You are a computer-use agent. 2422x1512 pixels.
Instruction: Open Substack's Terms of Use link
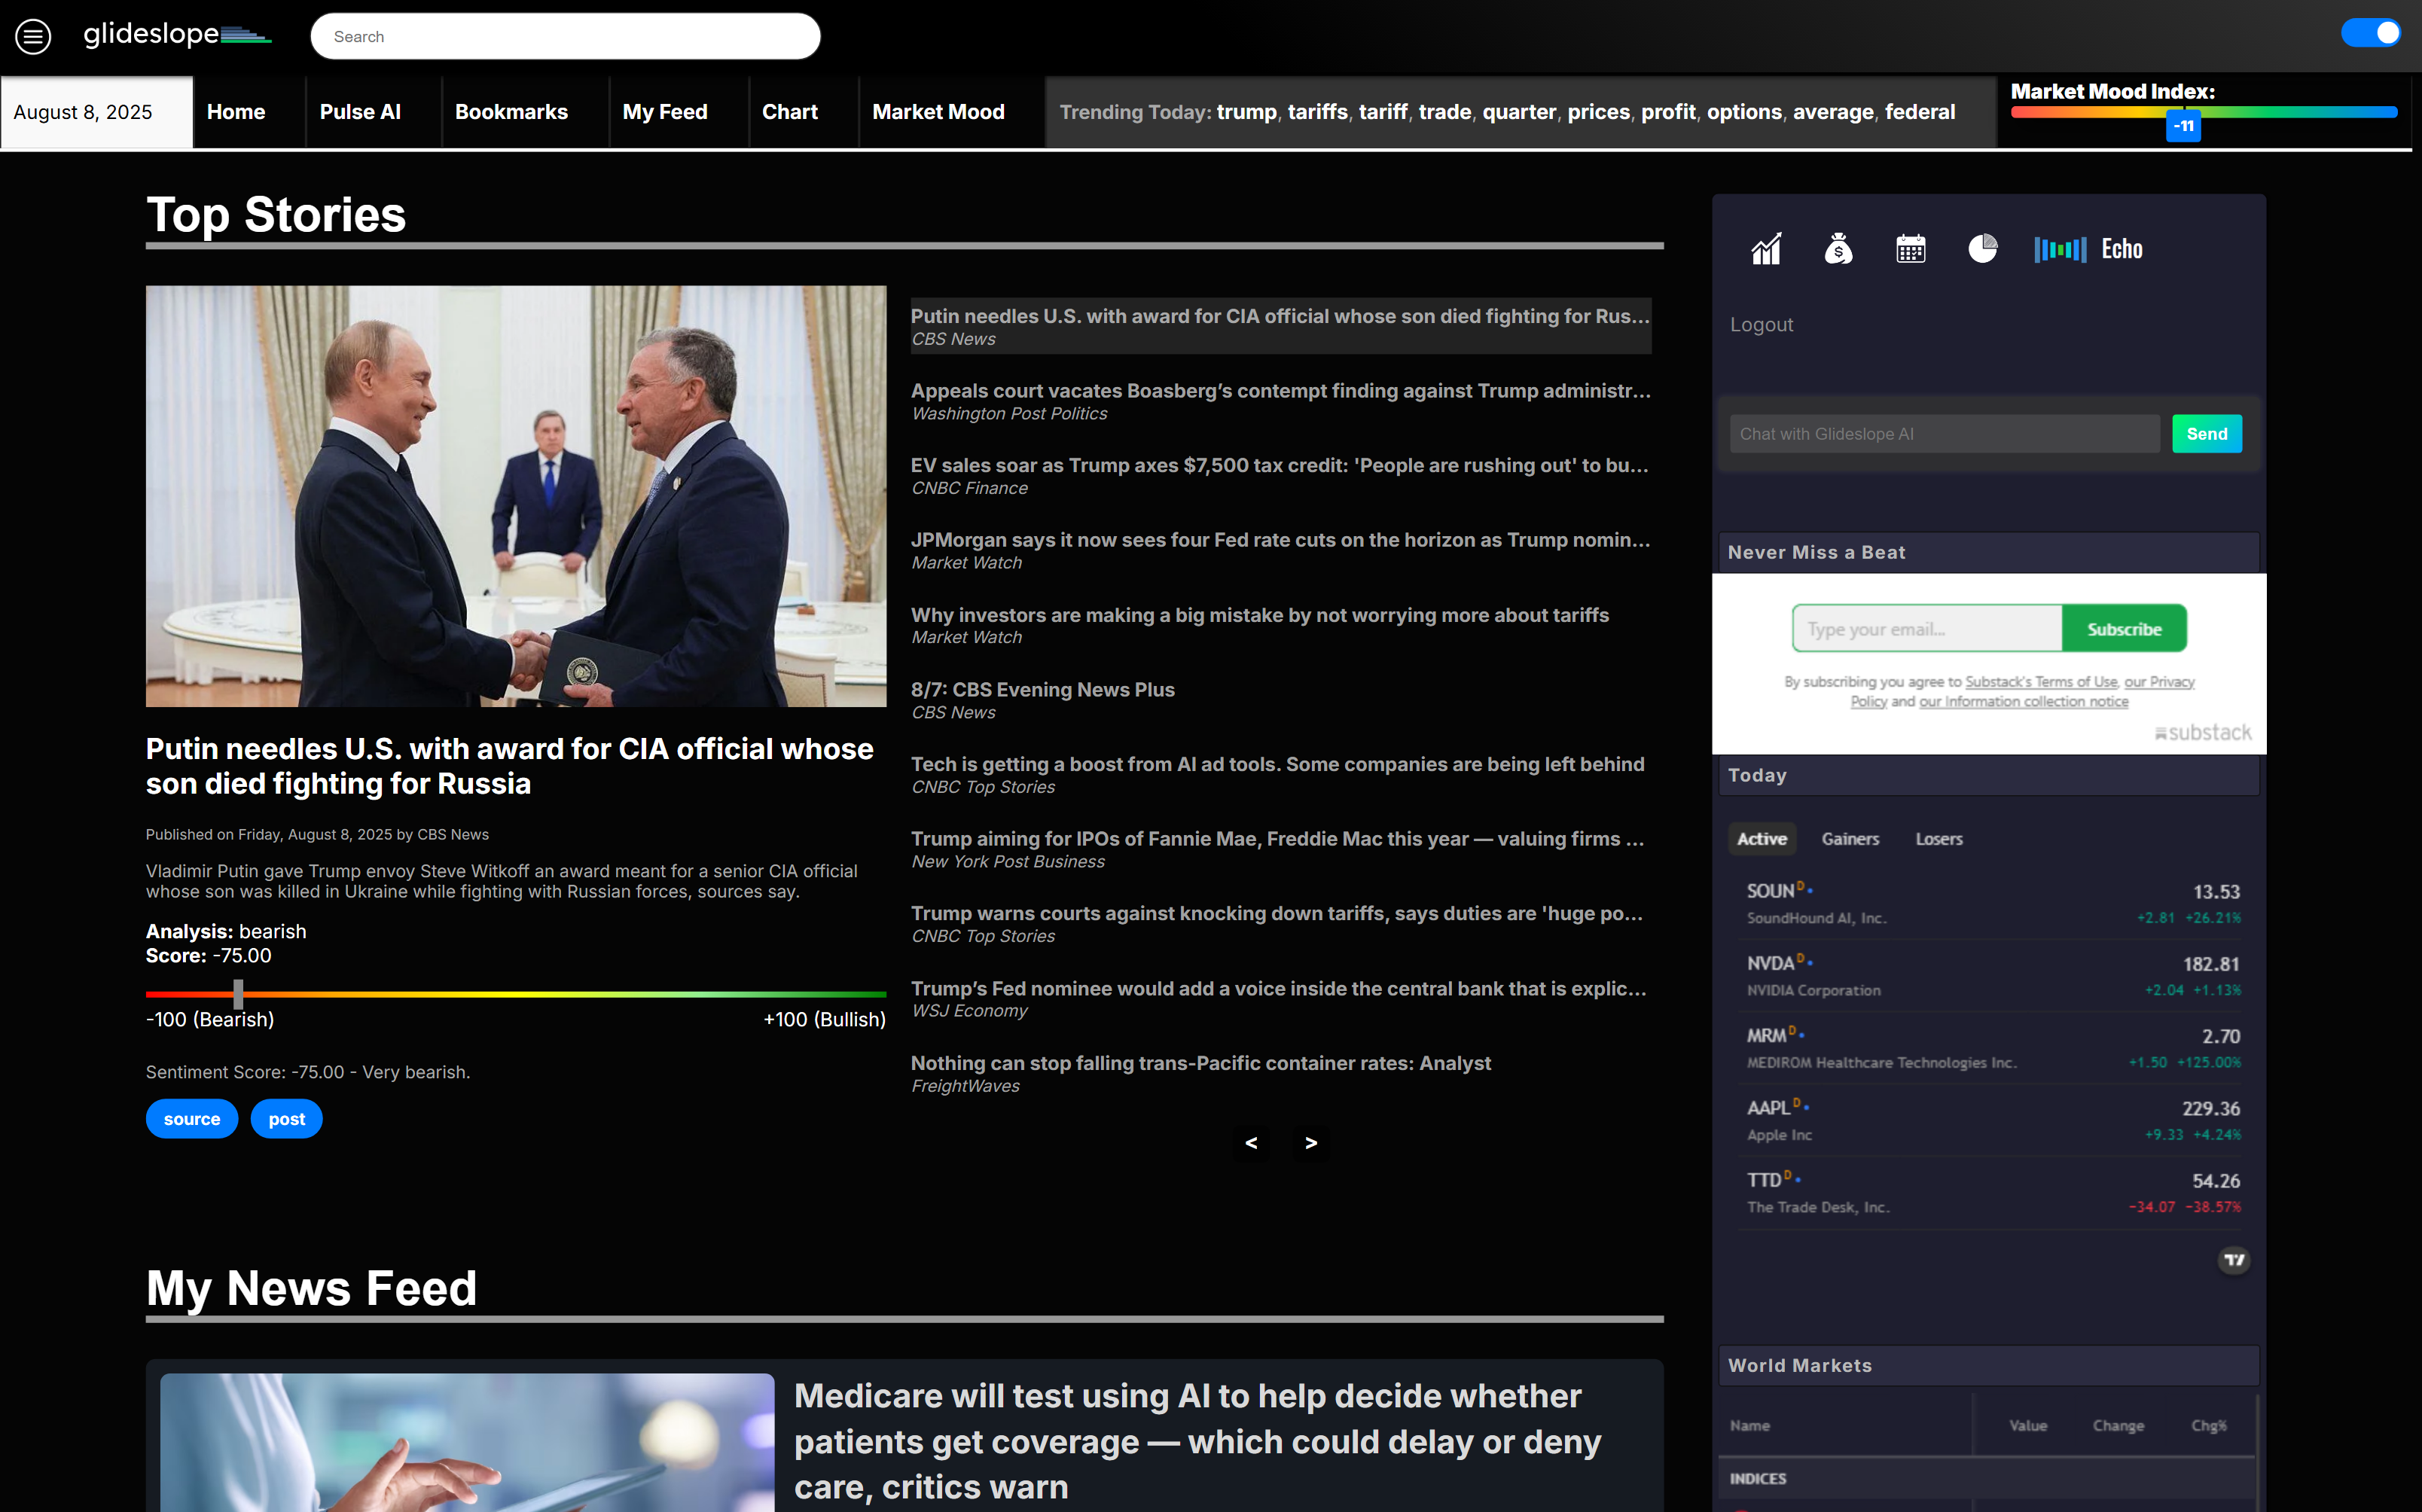2041,682
